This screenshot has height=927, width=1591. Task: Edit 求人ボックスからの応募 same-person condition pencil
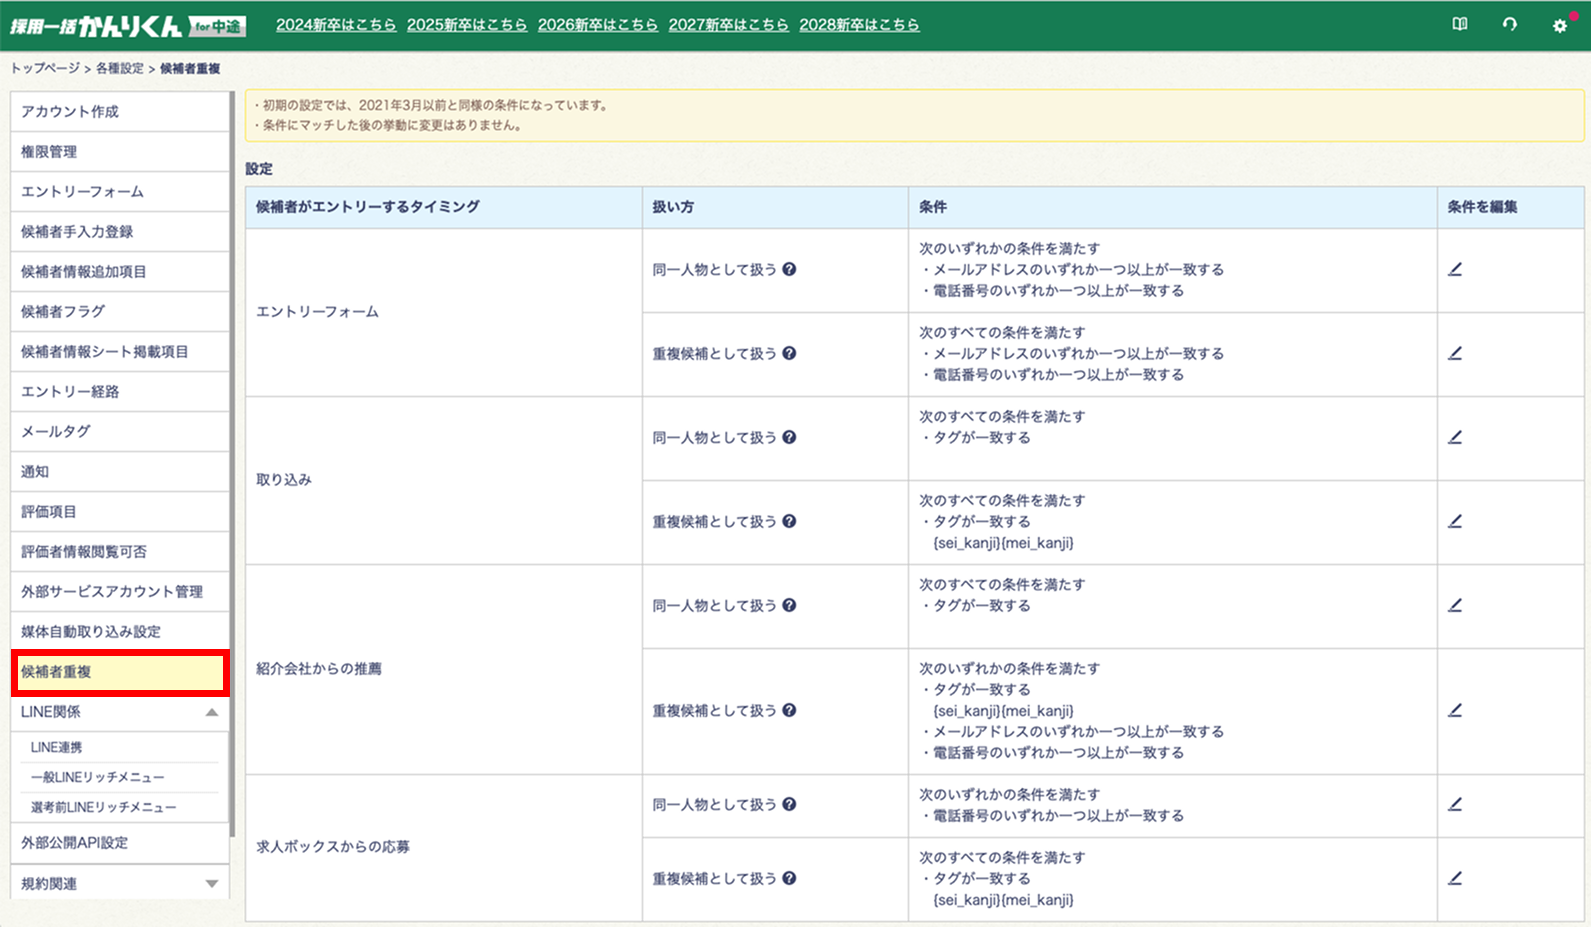pos(1455,804)
